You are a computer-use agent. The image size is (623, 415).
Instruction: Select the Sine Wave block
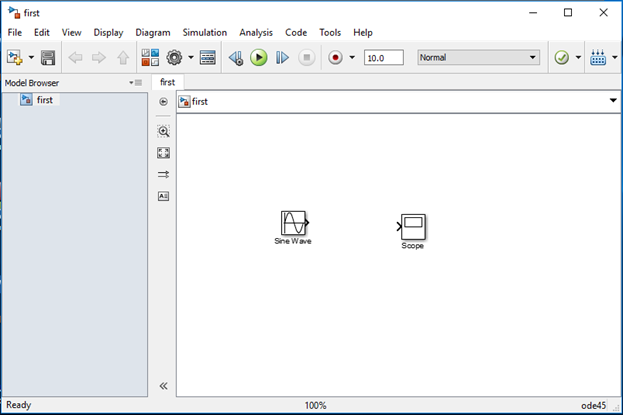point(293,223)
